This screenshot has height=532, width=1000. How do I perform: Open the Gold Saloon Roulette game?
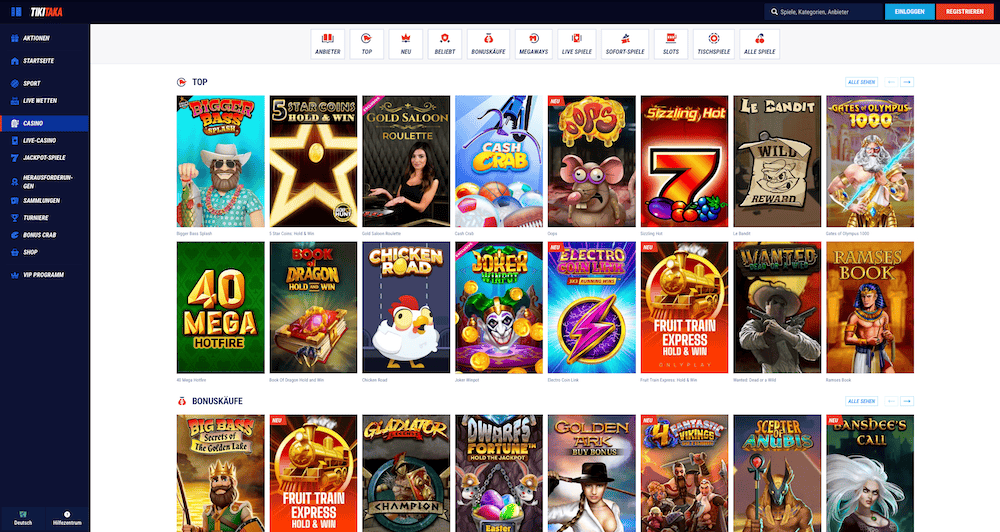click(x=406, y=161)
